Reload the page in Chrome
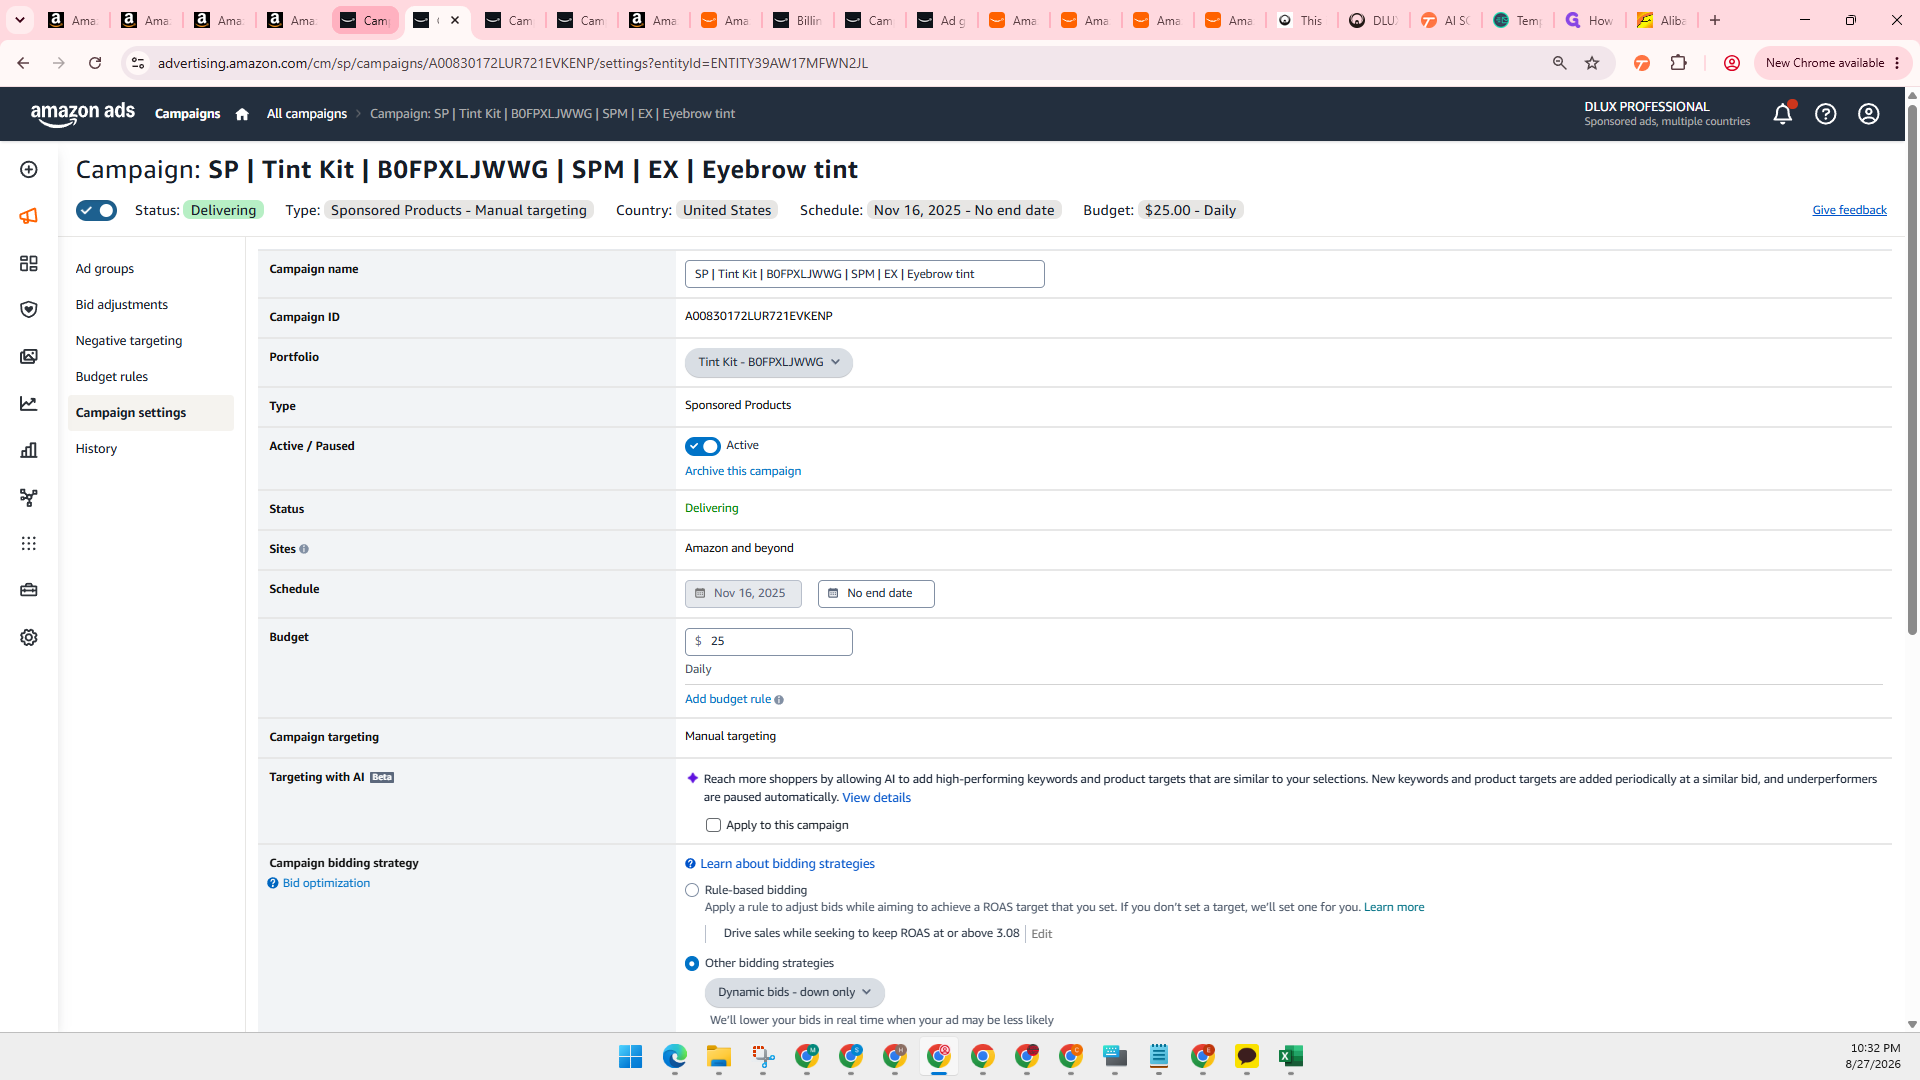This screenshot has width=1920, height=1080. pyautogui.click(x=95, y=63)
